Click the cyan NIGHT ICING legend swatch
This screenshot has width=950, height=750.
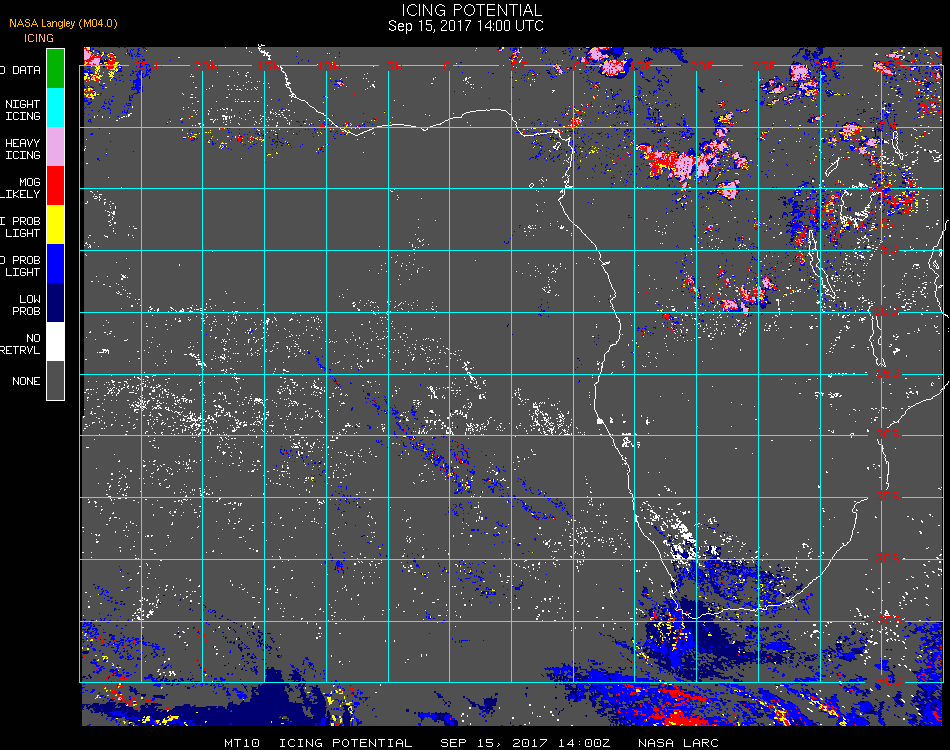point(55,107)
